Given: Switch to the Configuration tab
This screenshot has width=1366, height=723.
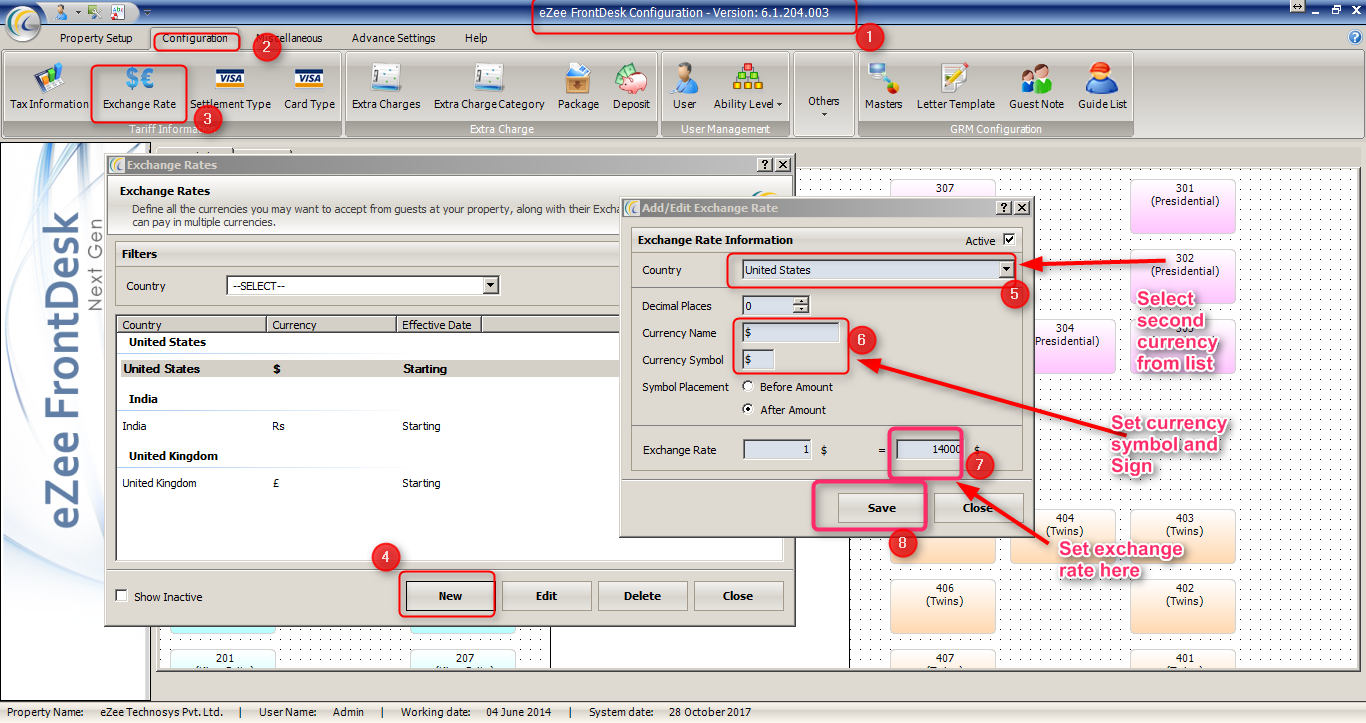Looking at the screenshot, I should (195, 38).
